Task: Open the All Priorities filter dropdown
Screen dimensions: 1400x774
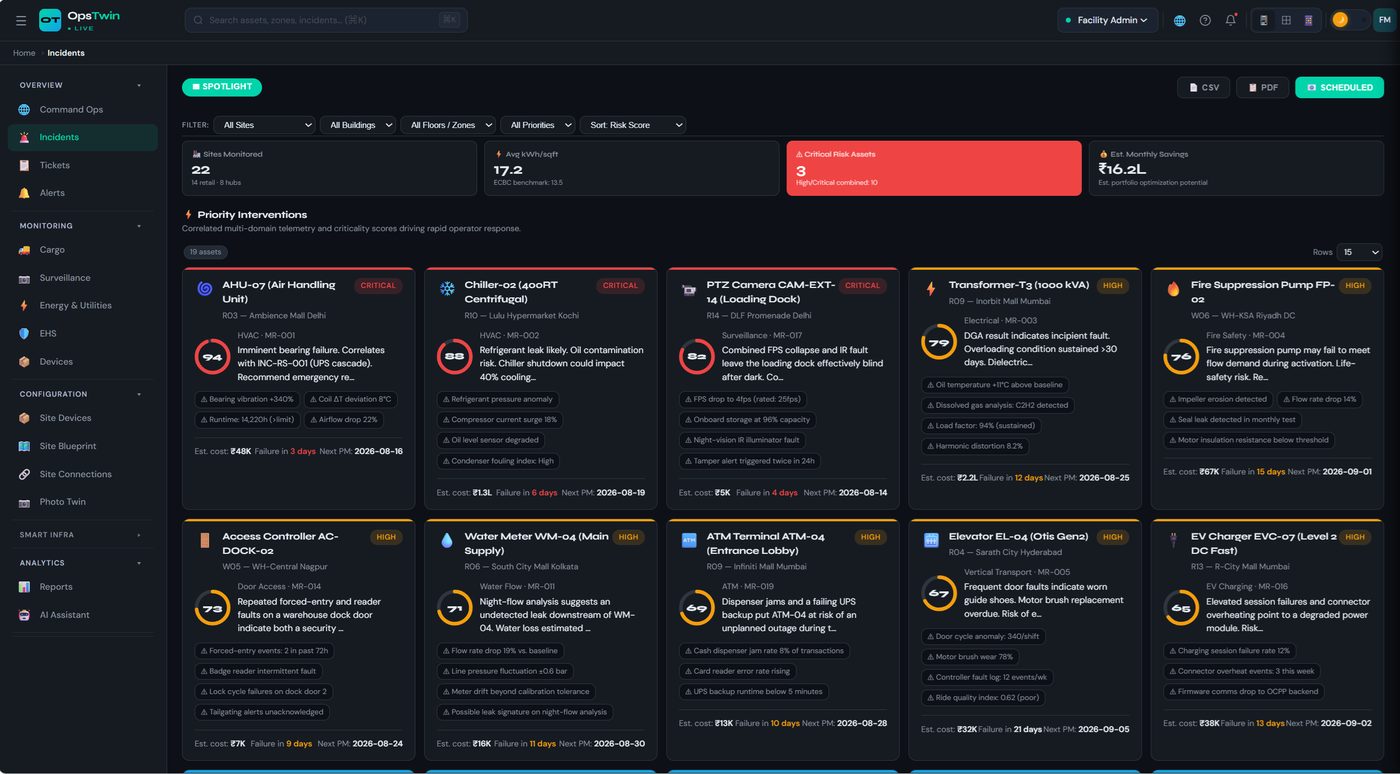Action: coord(537,125)
